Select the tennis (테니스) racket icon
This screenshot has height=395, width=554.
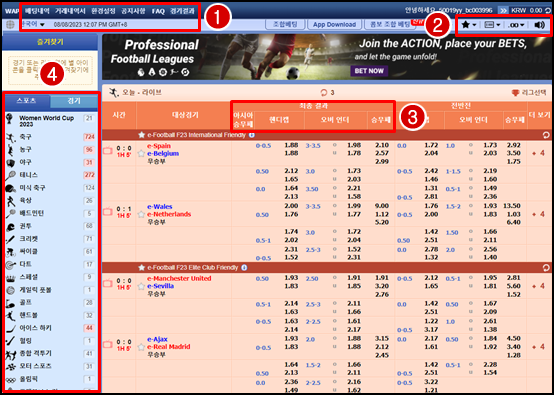point(11,175)
